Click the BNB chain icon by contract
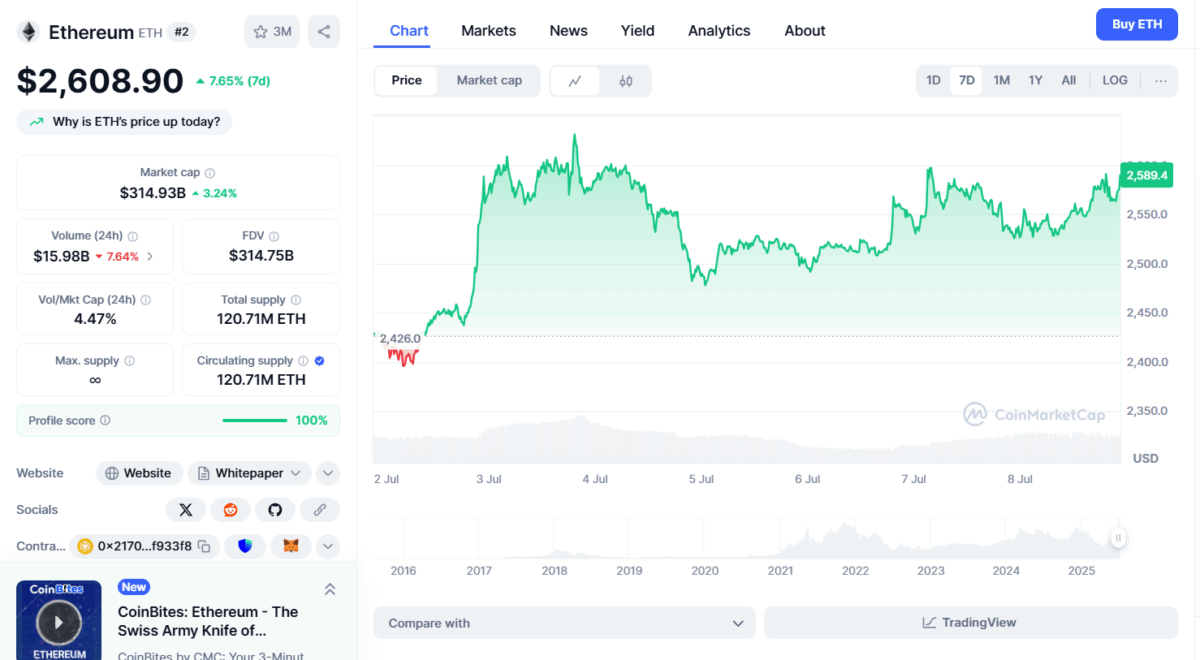Screen dimensions: 1200x660 tap(86, 546)
